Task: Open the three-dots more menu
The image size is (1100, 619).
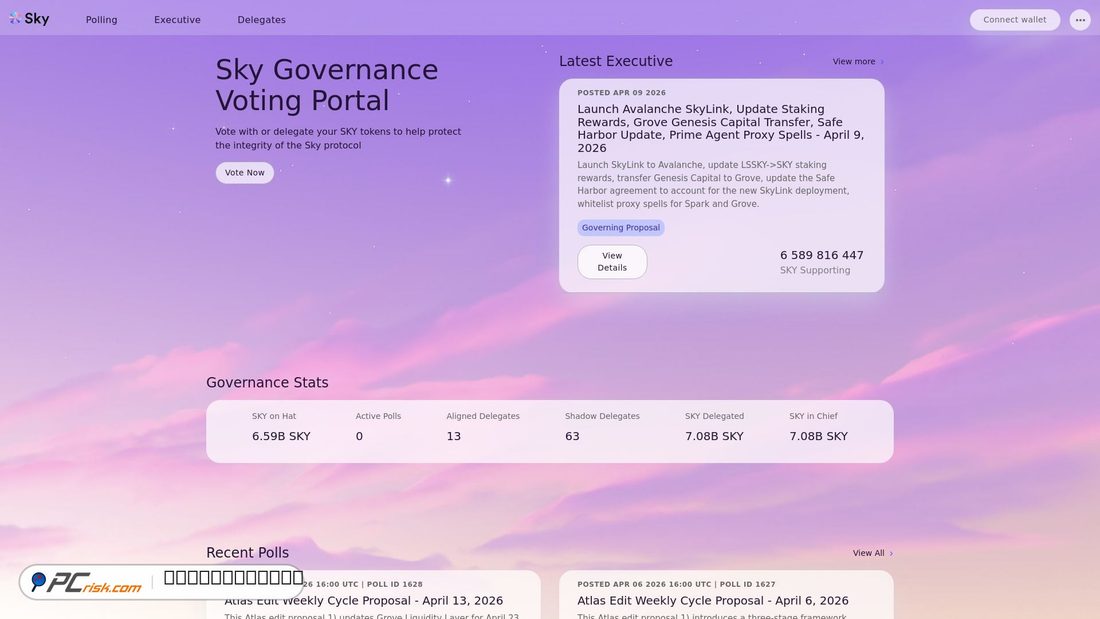Action: (x=1080, y=20)
